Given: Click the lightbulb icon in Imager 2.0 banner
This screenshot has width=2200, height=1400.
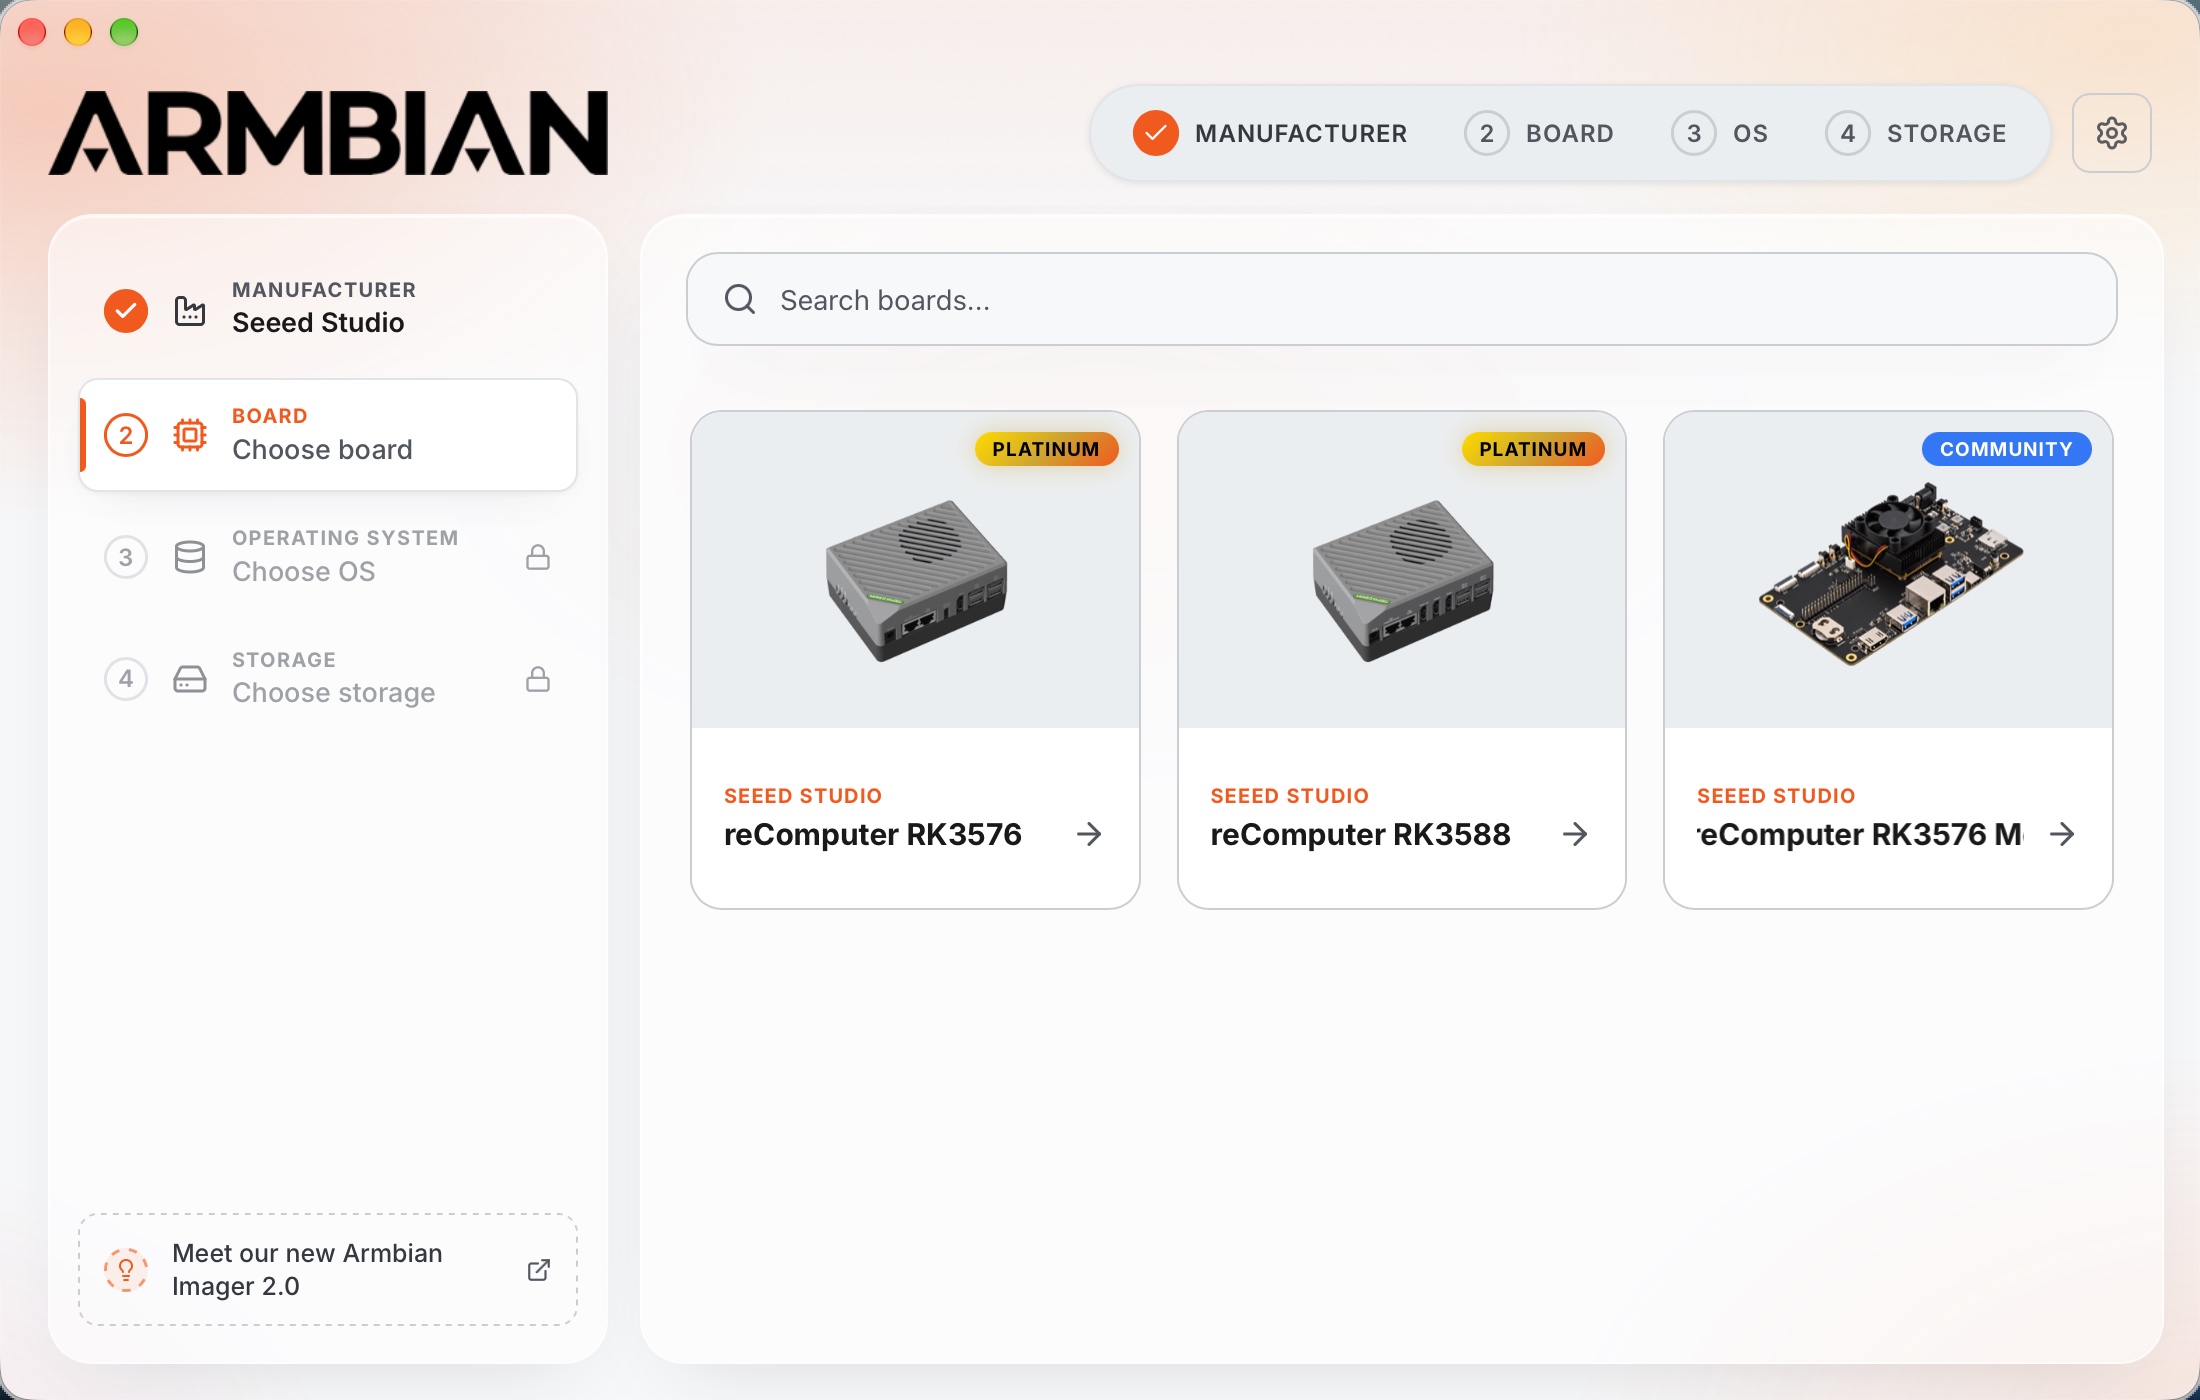Looking at the screenshot, I should 126,1270.
